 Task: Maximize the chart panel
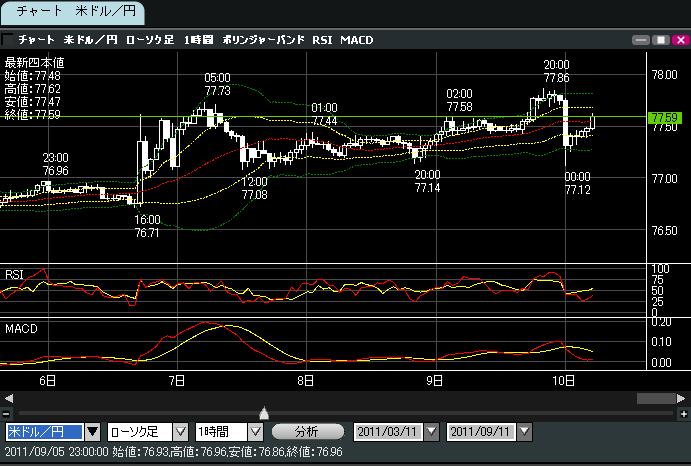[x=660, y=40]
